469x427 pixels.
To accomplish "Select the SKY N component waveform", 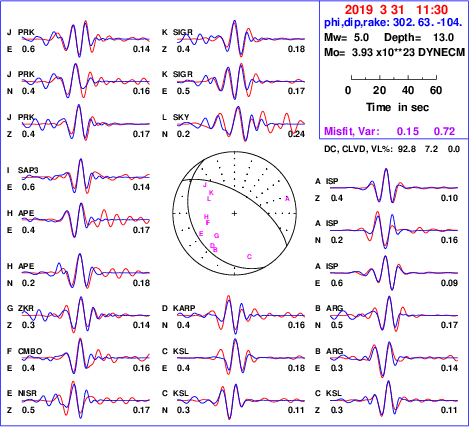I will point(241,124).
